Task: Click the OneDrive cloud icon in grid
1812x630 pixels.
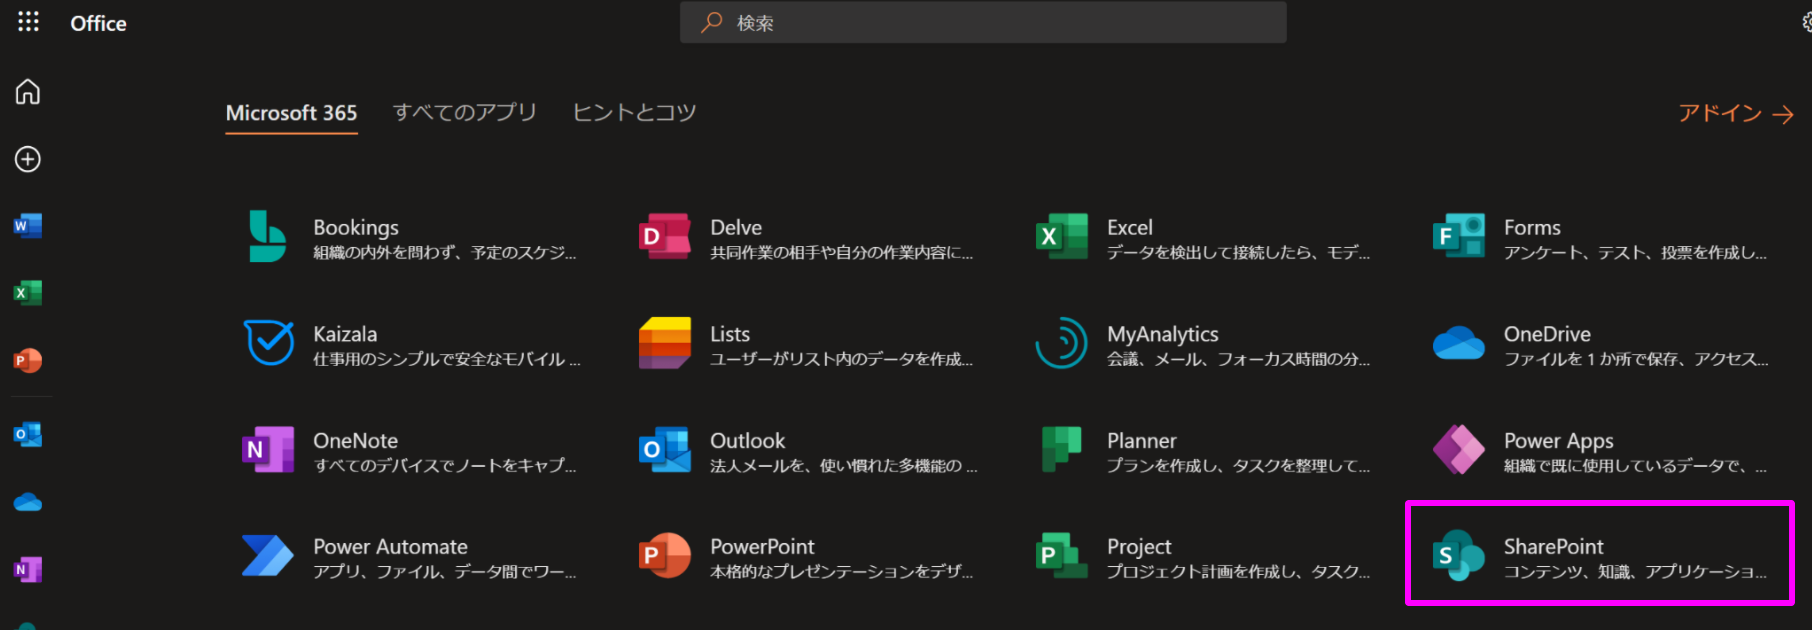Action: point(1459,343)
